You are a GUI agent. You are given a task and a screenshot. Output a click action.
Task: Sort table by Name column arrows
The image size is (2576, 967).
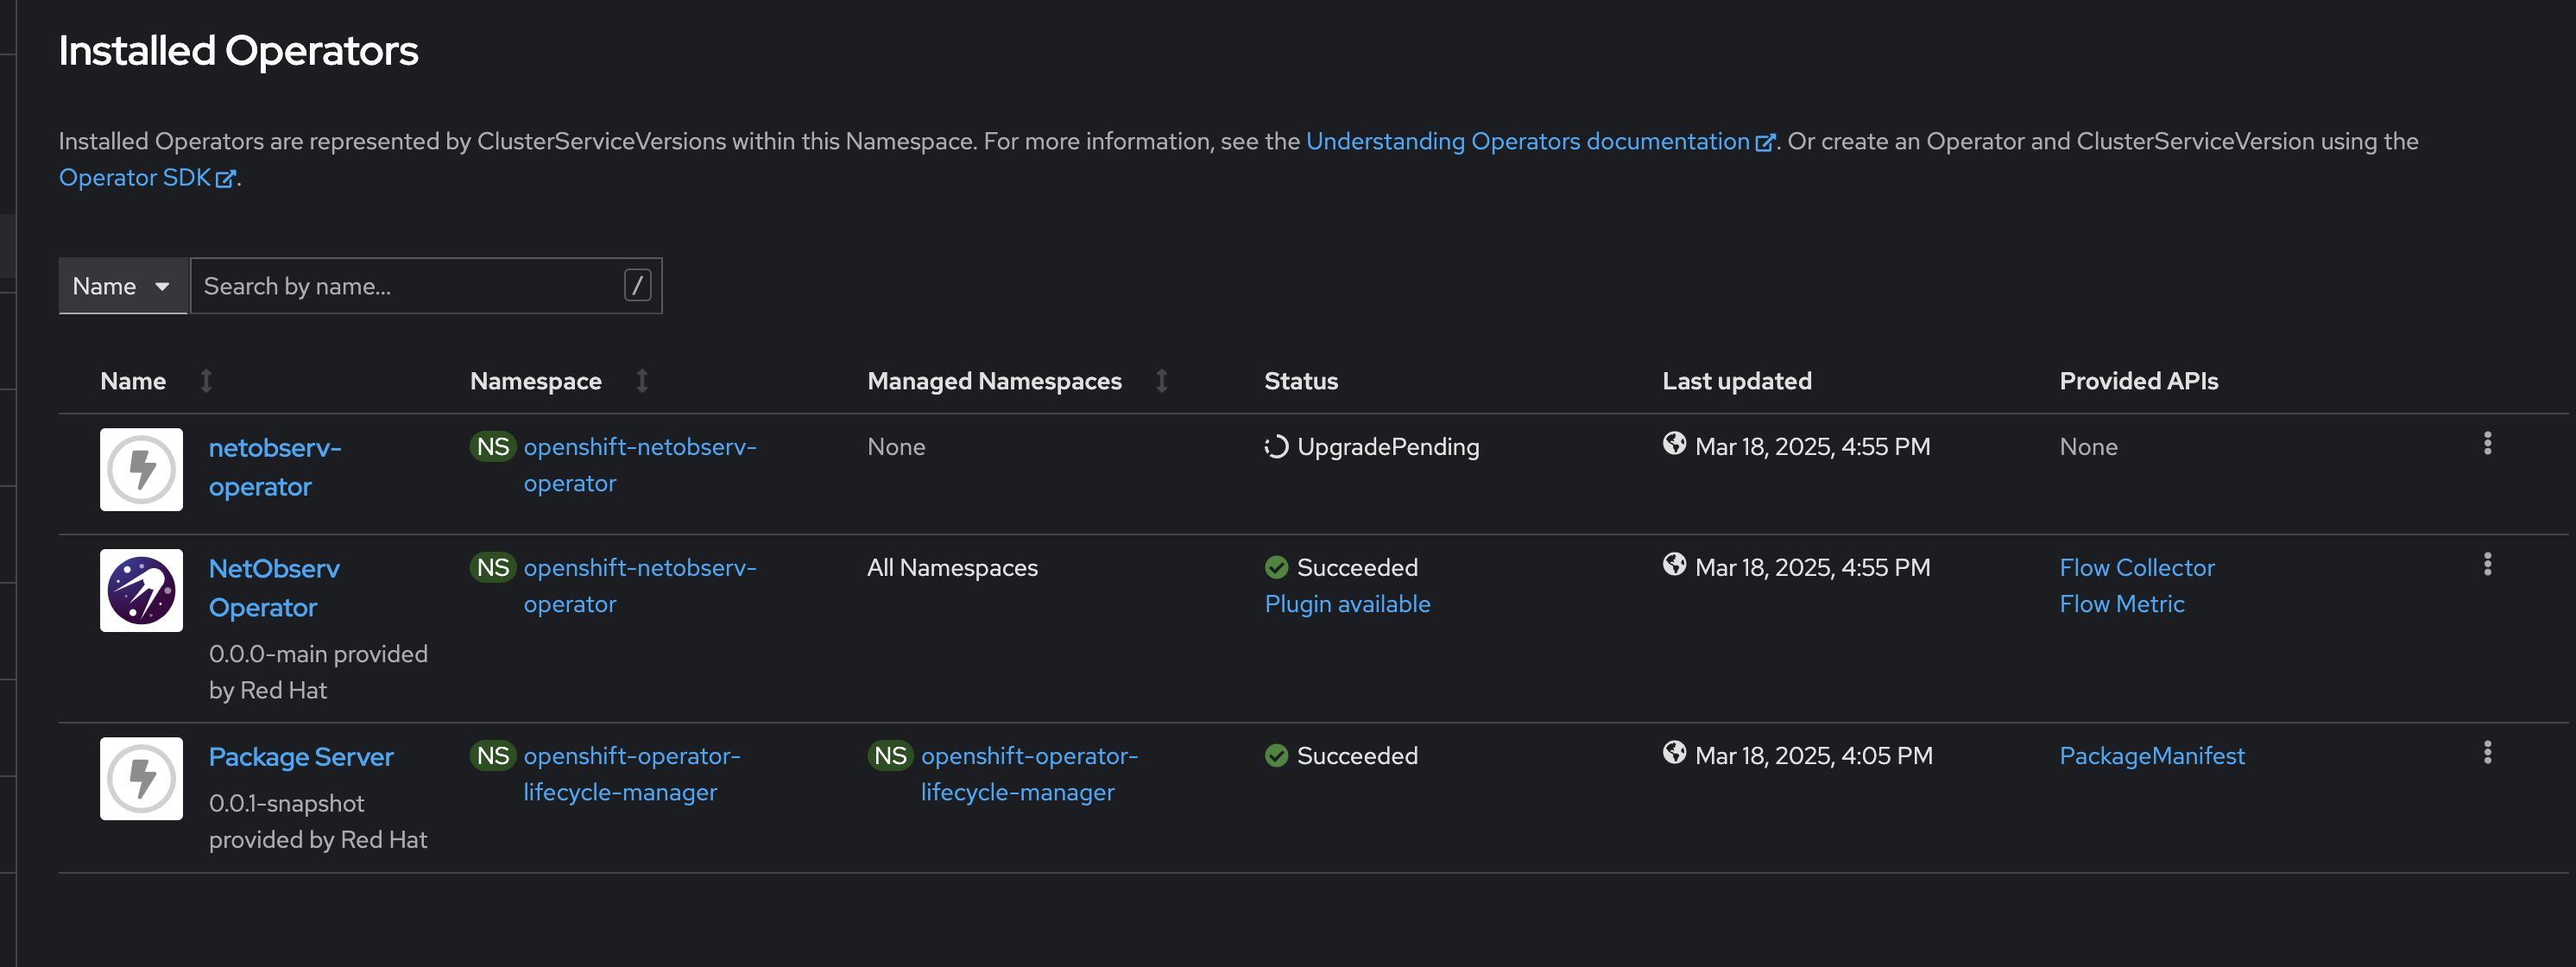click(x=206, y=381)
